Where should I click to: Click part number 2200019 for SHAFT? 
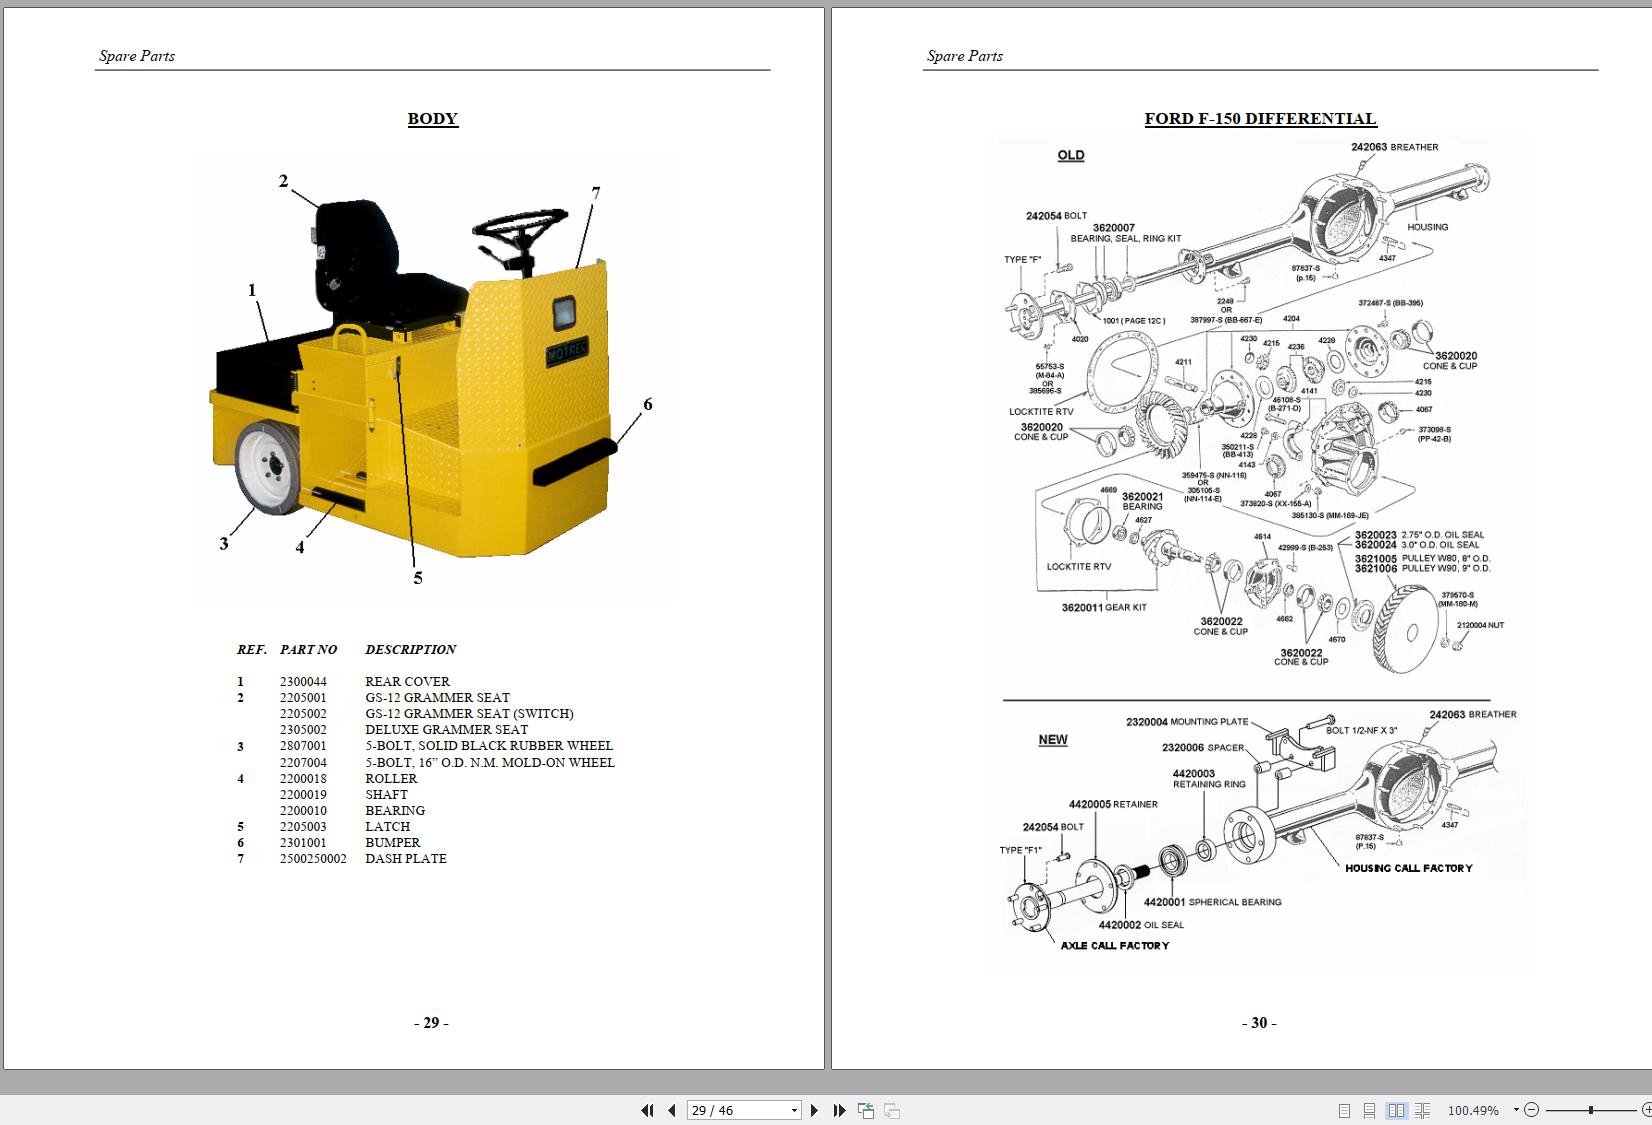[303, 794]
